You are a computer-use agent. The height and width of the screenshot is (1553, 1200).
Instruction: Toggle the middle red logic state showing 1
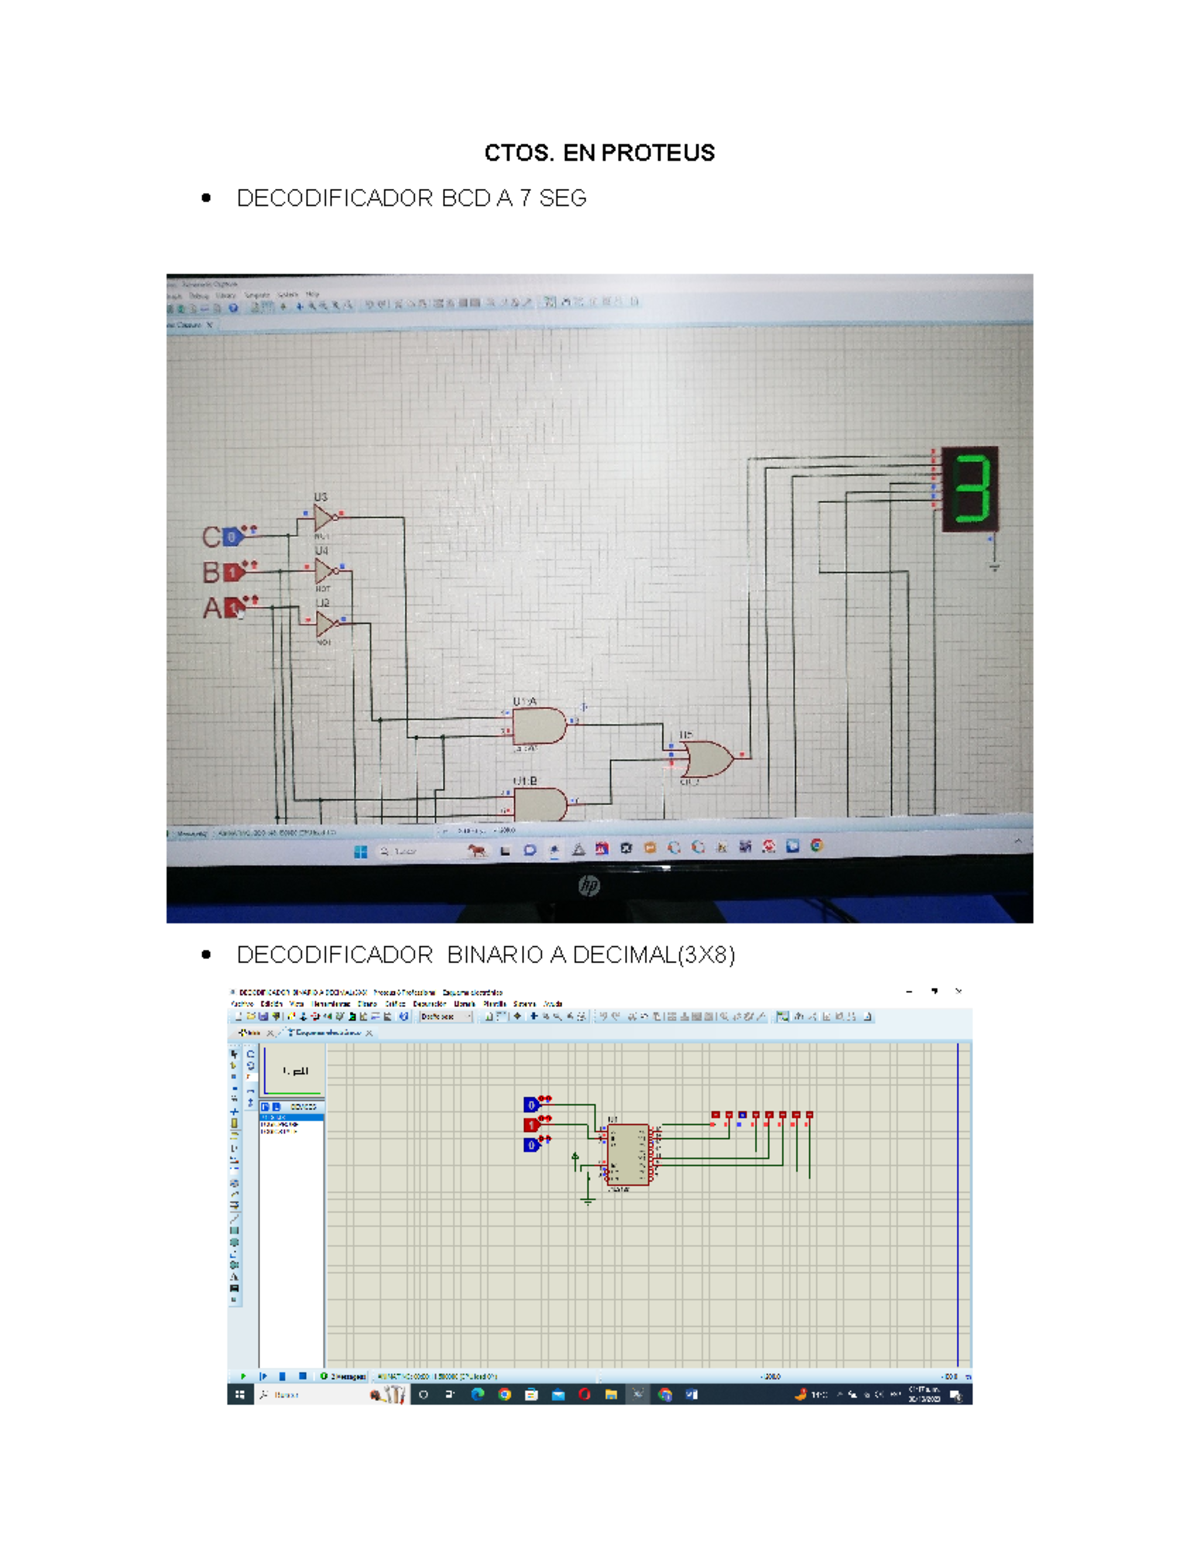[531, 1125]
